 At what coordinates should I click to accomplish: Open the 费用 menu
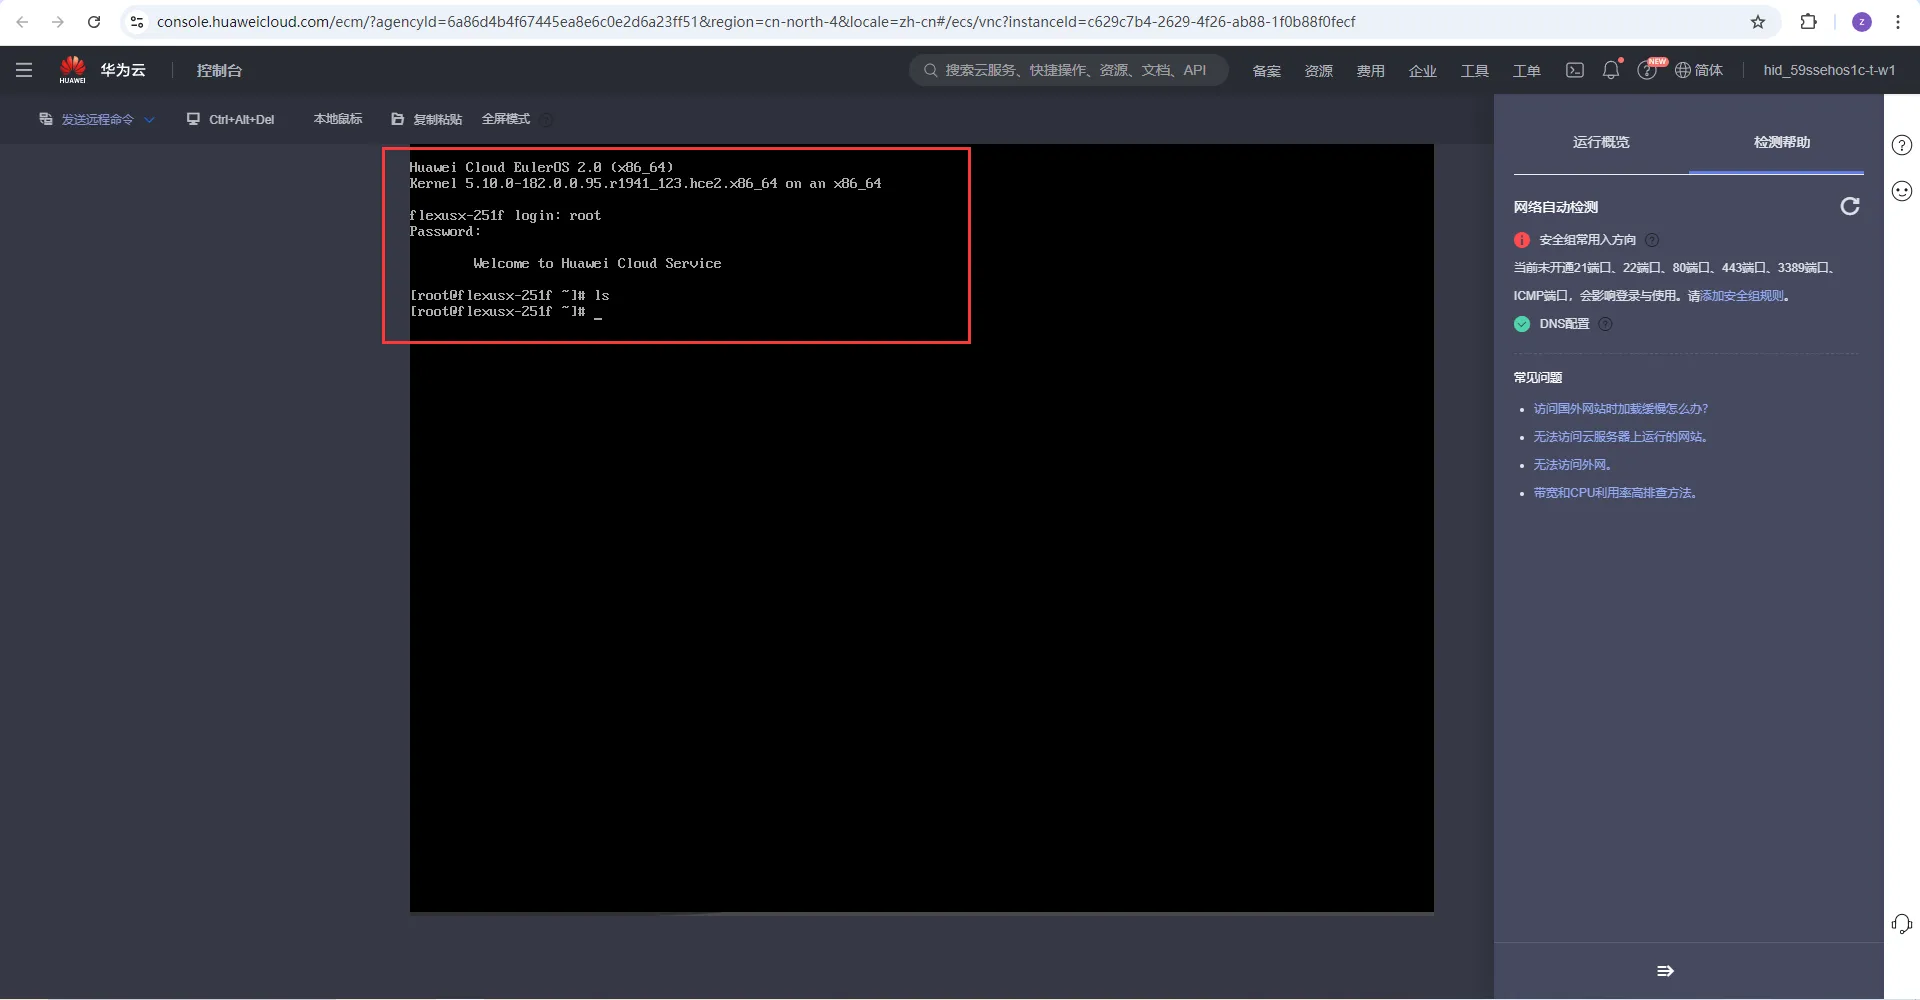[1370, 70]
